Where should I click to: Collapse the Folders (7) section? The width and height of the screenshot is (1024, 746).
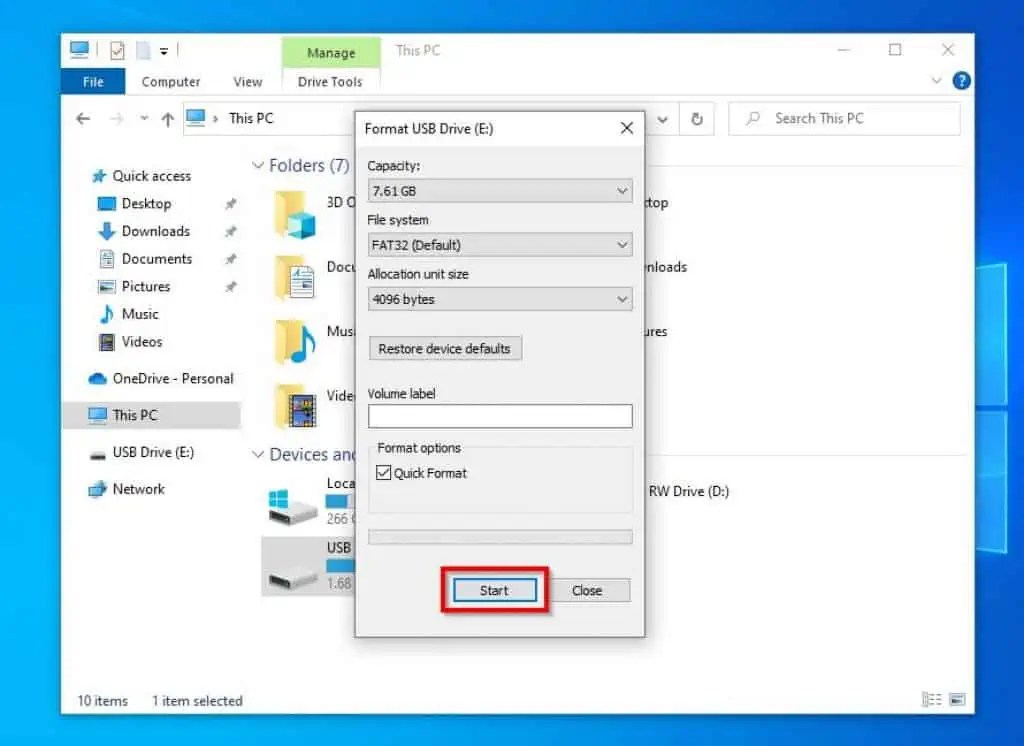coord(256,165)
